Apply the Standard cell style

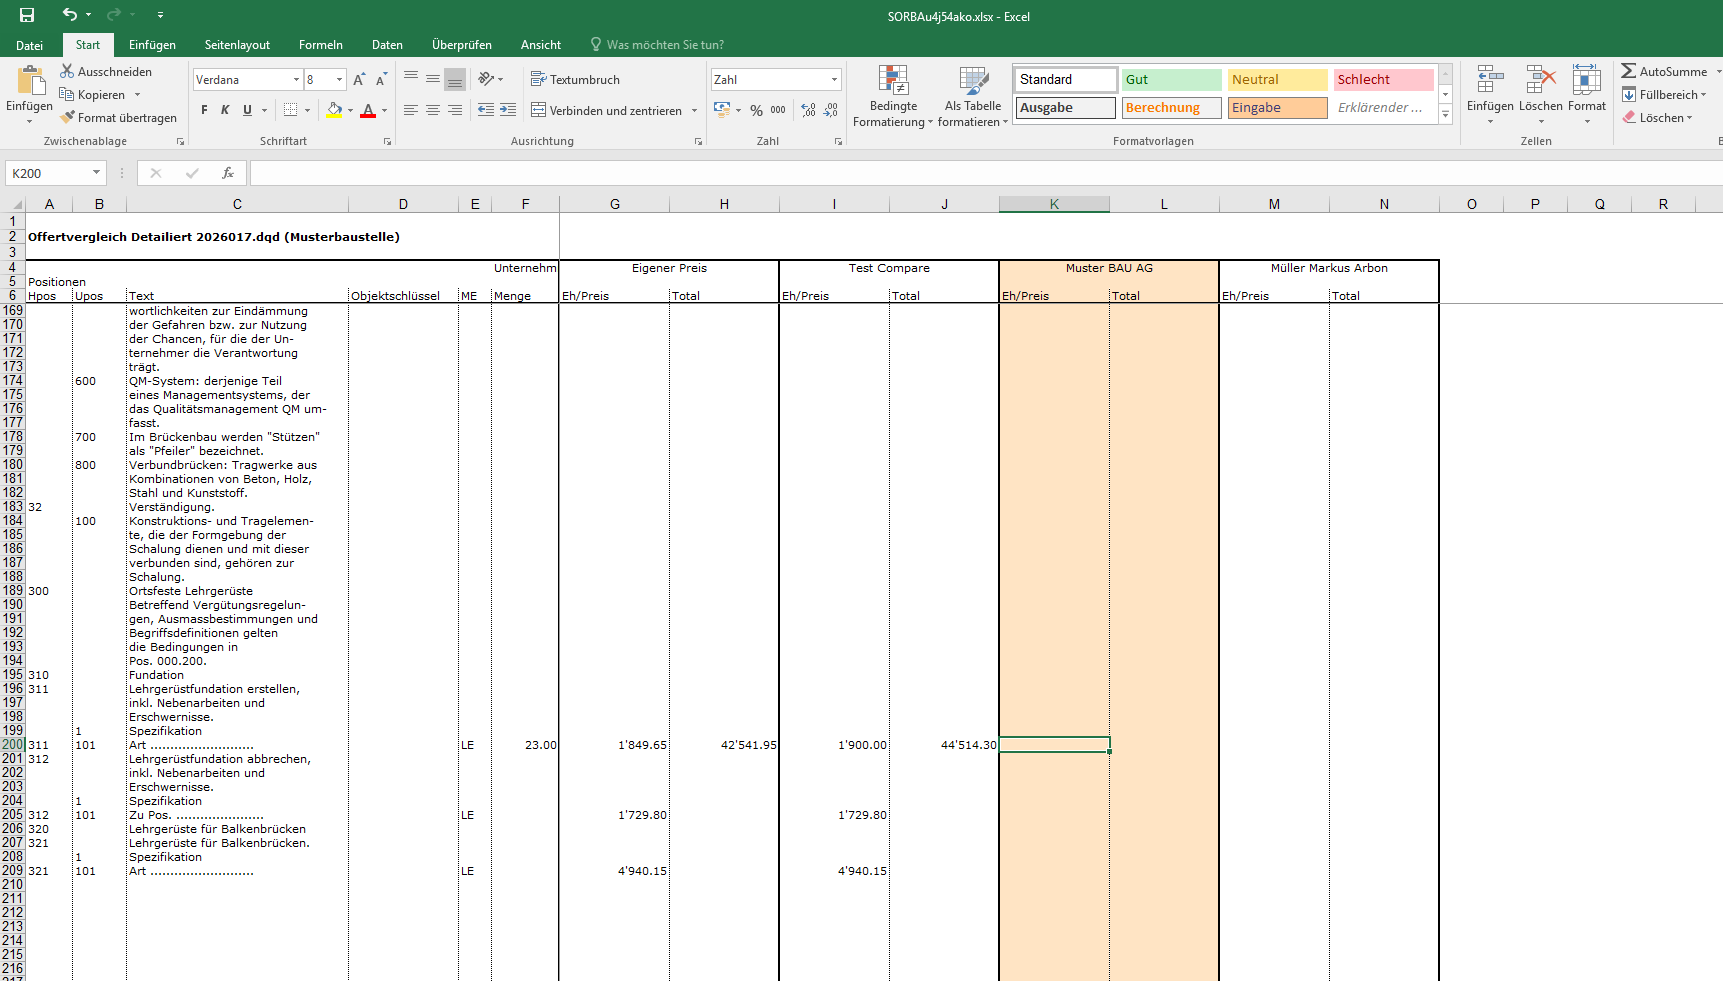(1065, 79)
